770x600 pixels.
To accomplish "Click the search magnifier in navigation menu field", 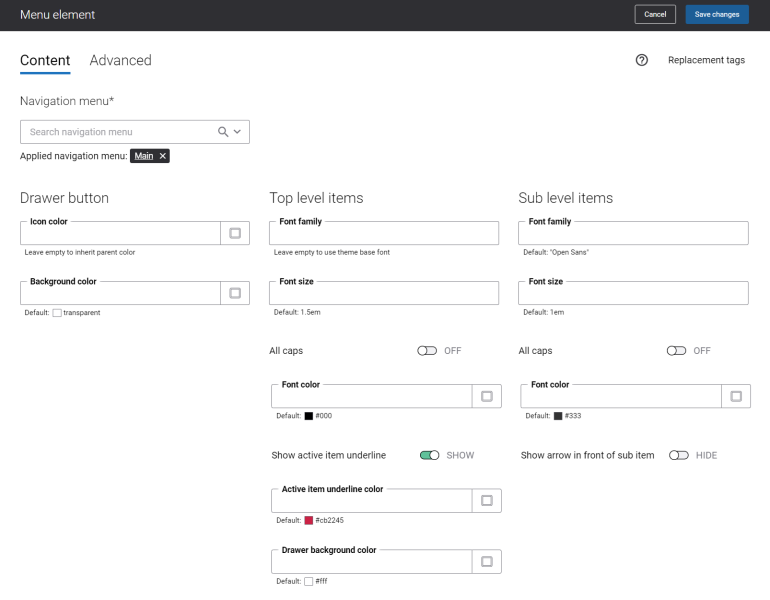I will pos(223,132).
